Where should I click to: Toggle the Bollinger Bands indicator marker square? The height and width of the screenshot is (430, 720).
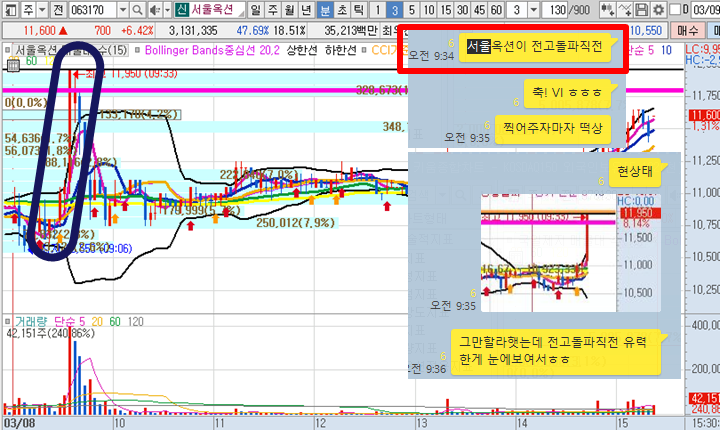pos(137,50)
